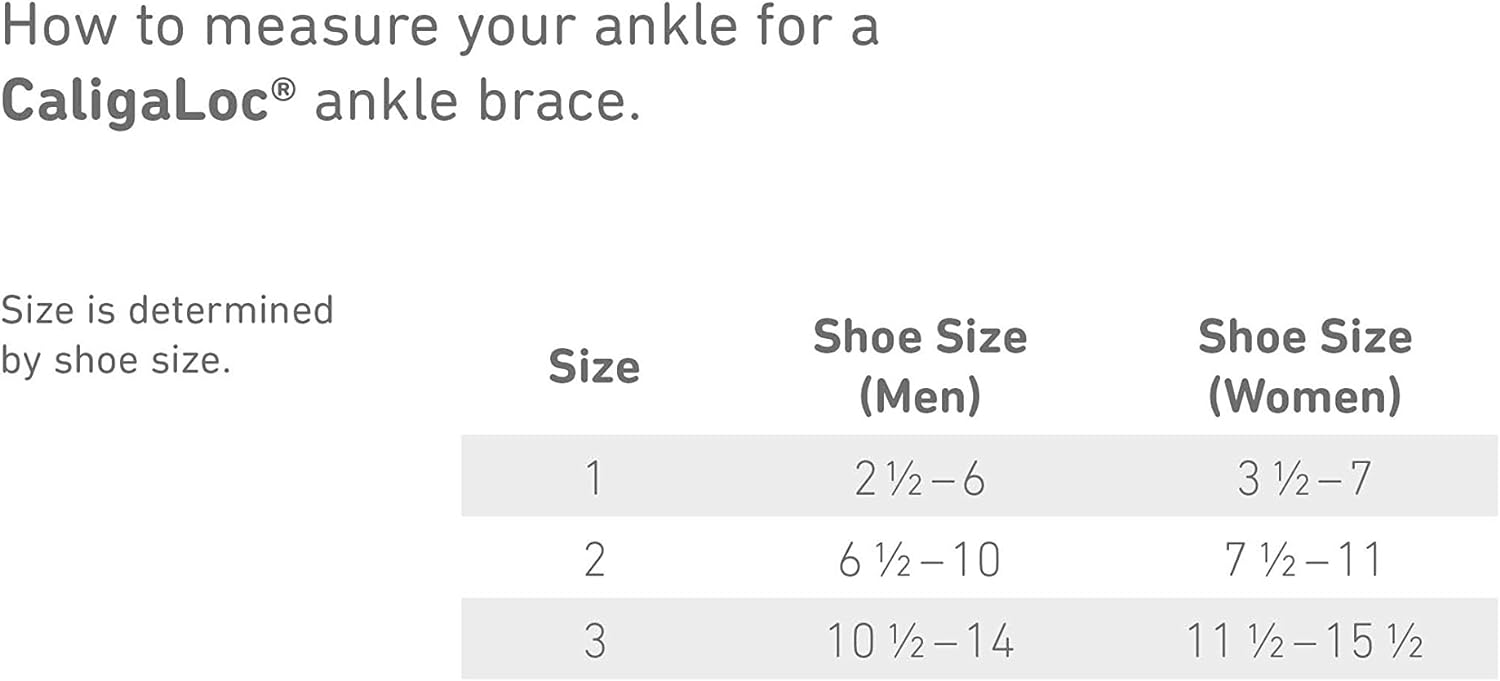Click women's shoe range 7½–11 cell
This screenshot has height=681, width=1500.
pyautogui.click(x=1304, y=559)
